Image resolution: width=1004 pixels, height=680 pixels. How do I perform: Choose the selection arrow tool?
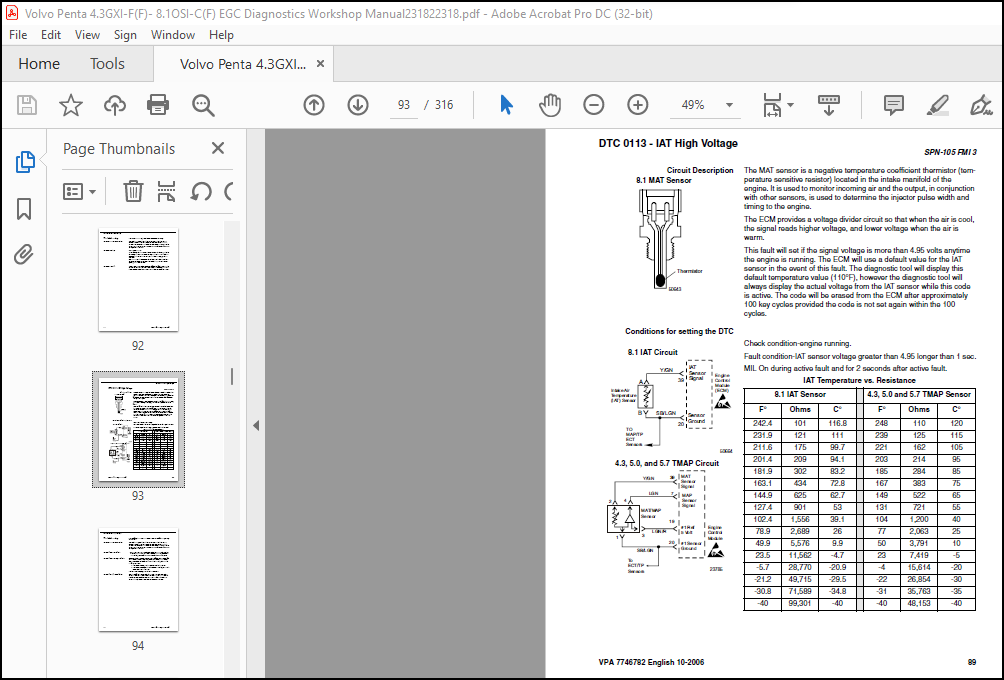(506, 105)
